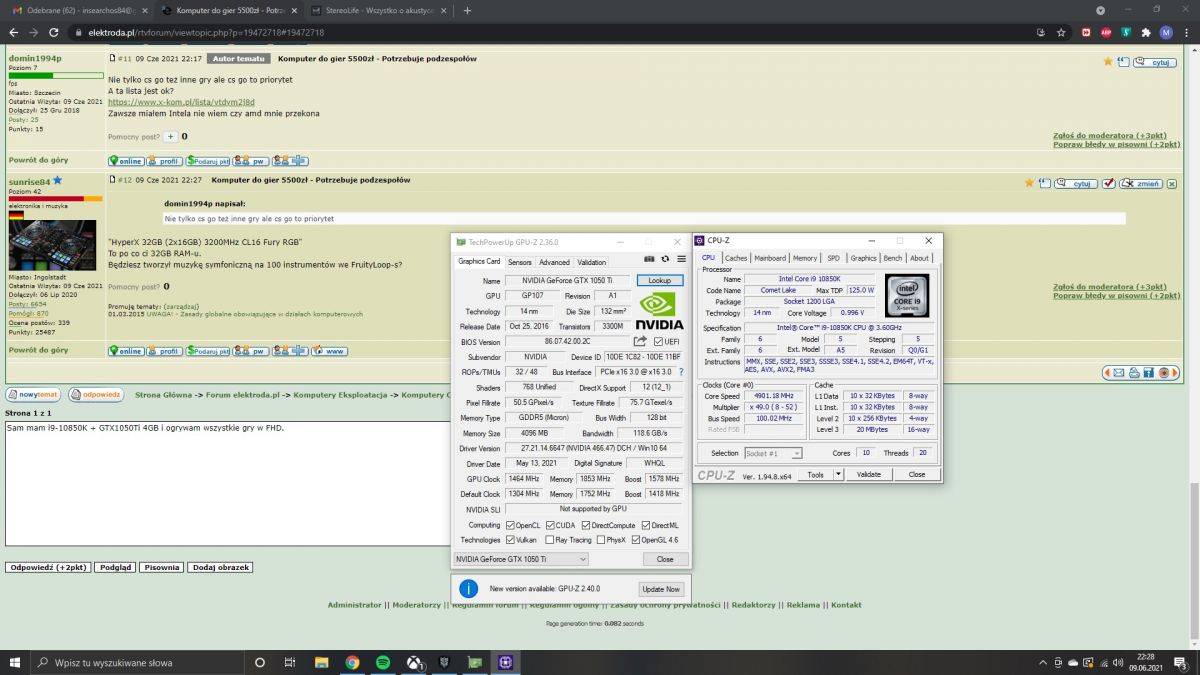Click the nowy temat button

point(34,394)
